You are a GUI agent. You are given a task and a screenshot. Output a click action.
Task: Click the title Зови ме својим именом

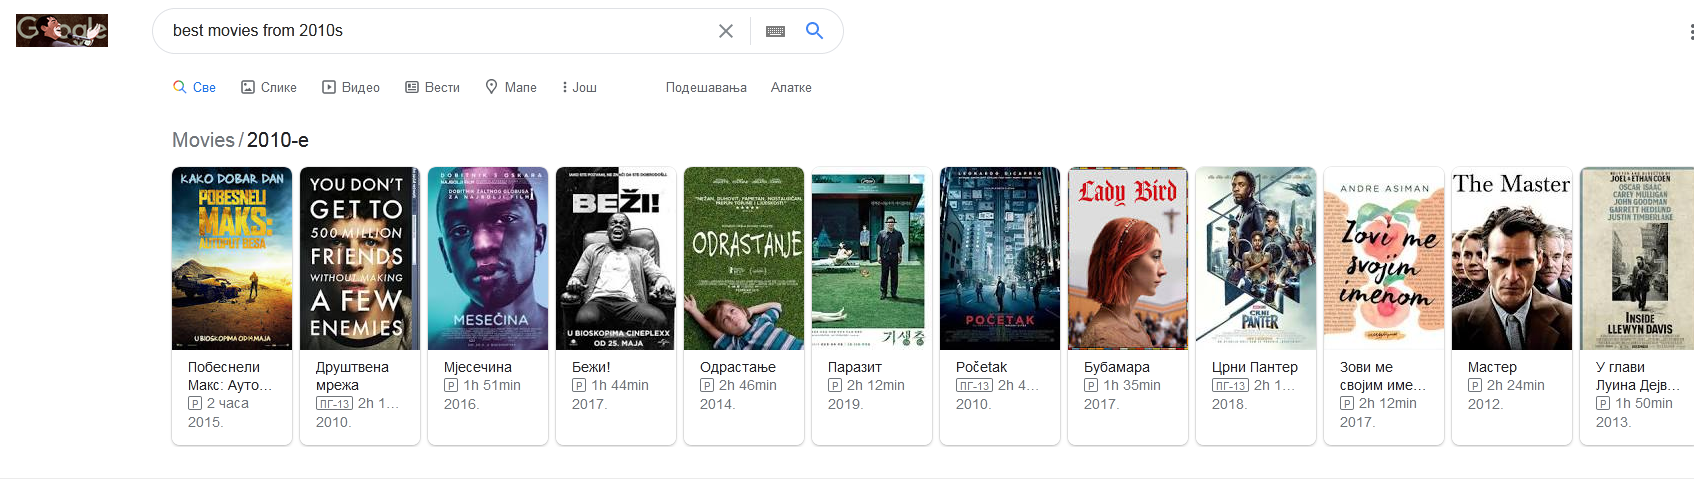[x=1383, y=376]
